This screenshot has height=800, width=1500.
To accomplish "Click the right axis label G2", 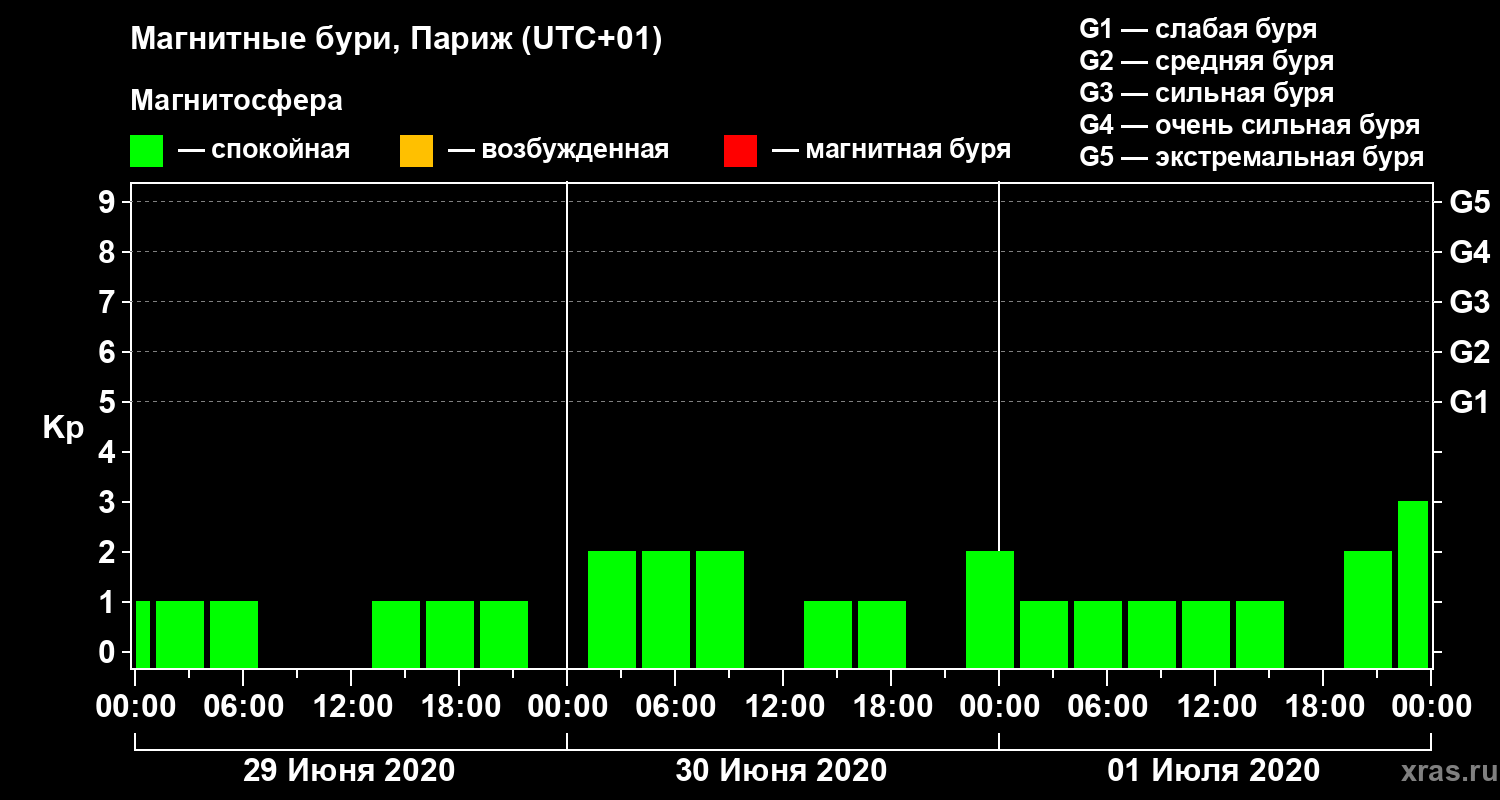I will point(1469,352).
